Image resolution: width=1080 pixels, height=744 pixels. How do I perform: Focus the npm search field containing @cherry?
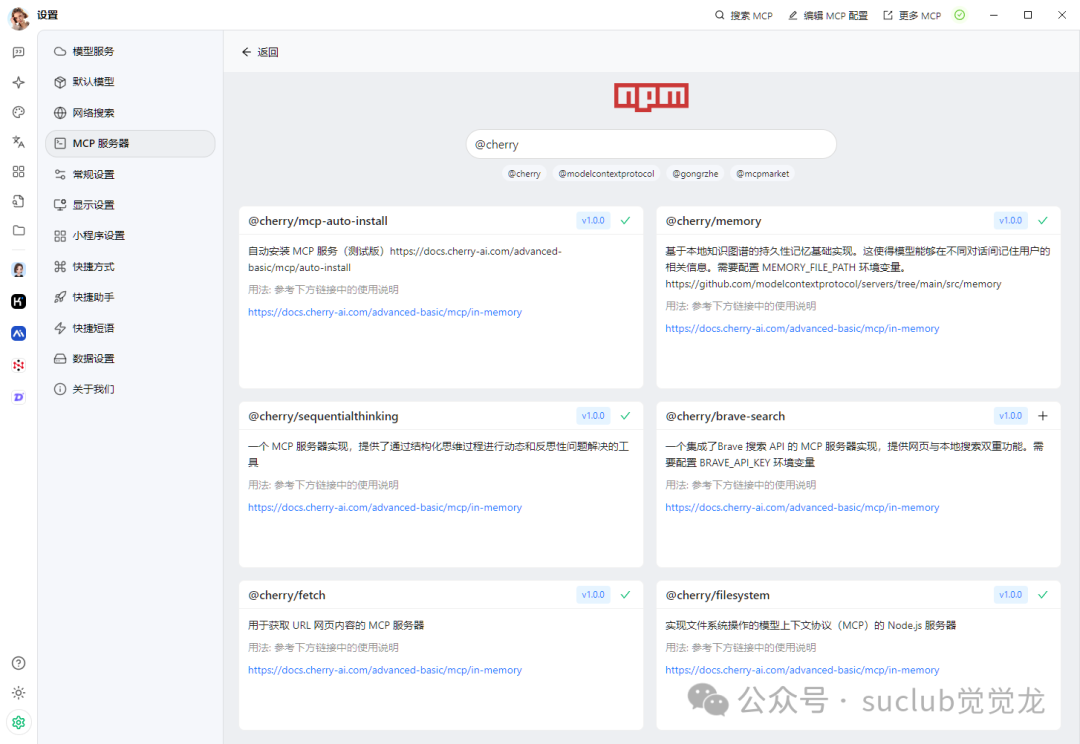point(651,145)
